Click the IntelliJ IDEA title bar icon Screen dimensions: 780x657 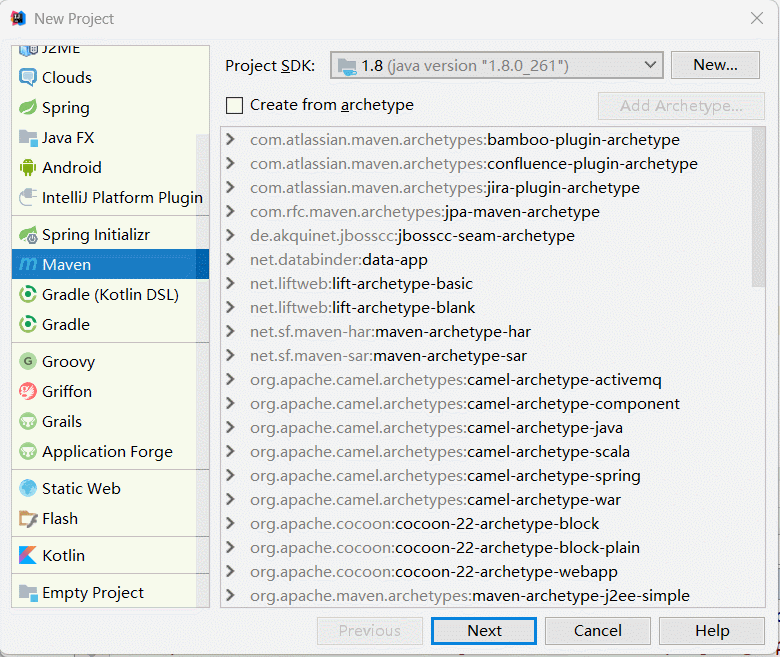point(18,19)
